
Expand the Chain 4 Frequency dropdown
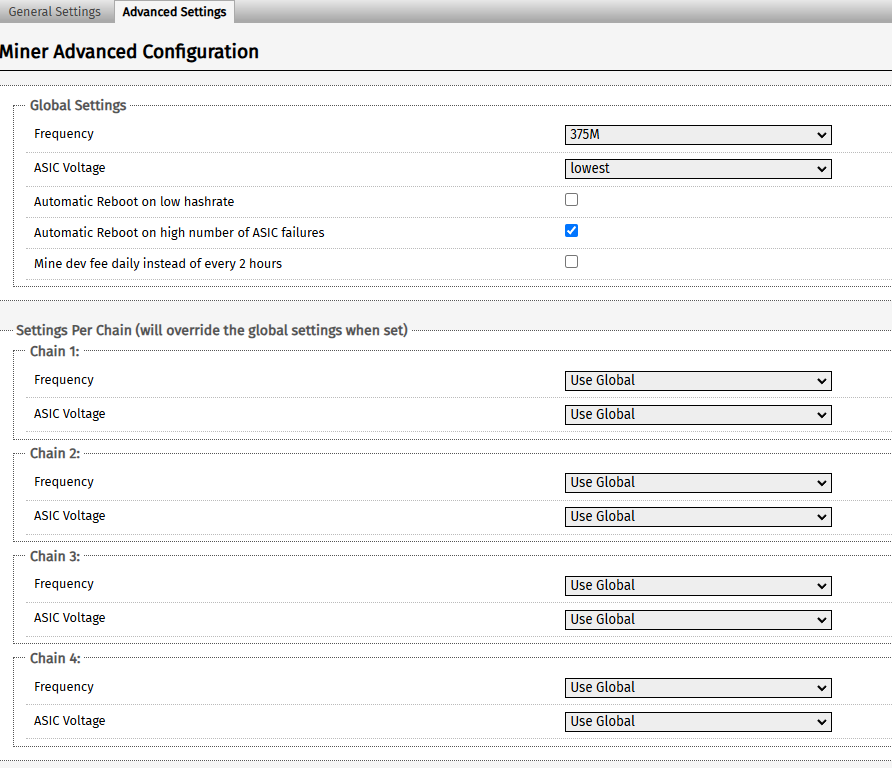point(698,688)
